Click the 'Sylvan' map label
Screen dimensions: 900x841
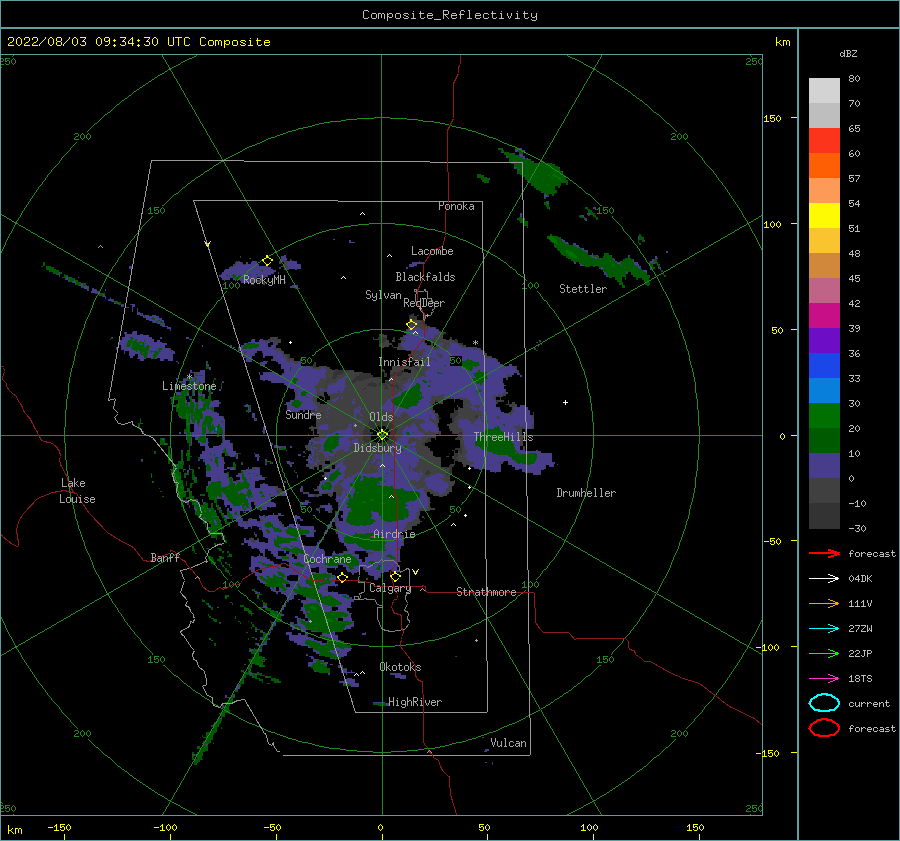coord(383,295)
